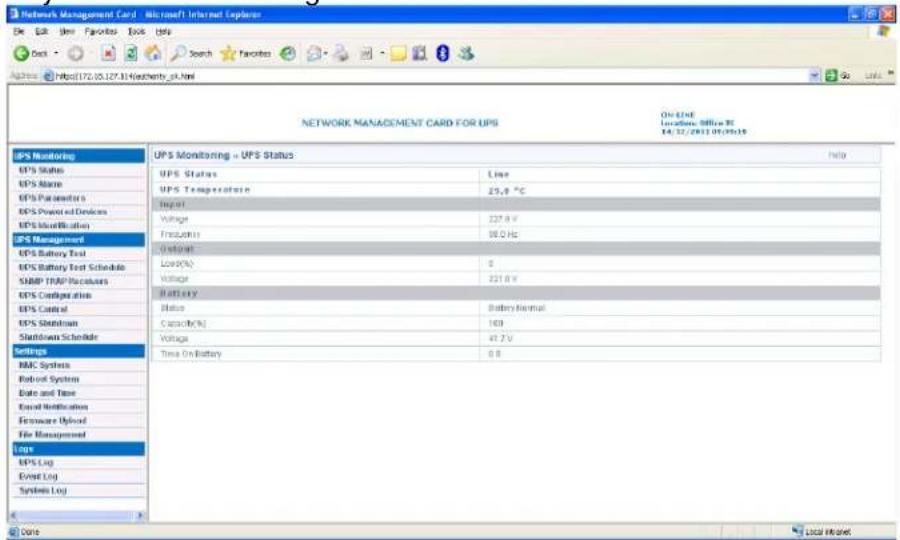Open Reboot System page
The height and width of the screenshot is (540, 900).
(x=49, y=379)
